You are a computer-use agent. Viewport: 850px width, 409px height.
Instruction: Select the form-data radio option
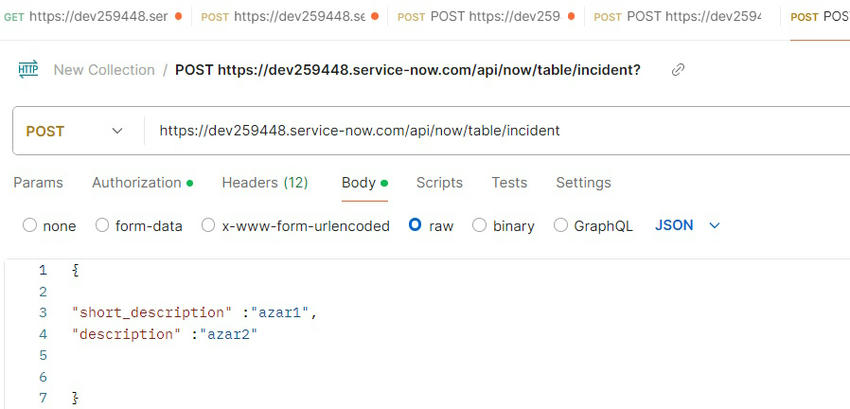pos(102,226)
